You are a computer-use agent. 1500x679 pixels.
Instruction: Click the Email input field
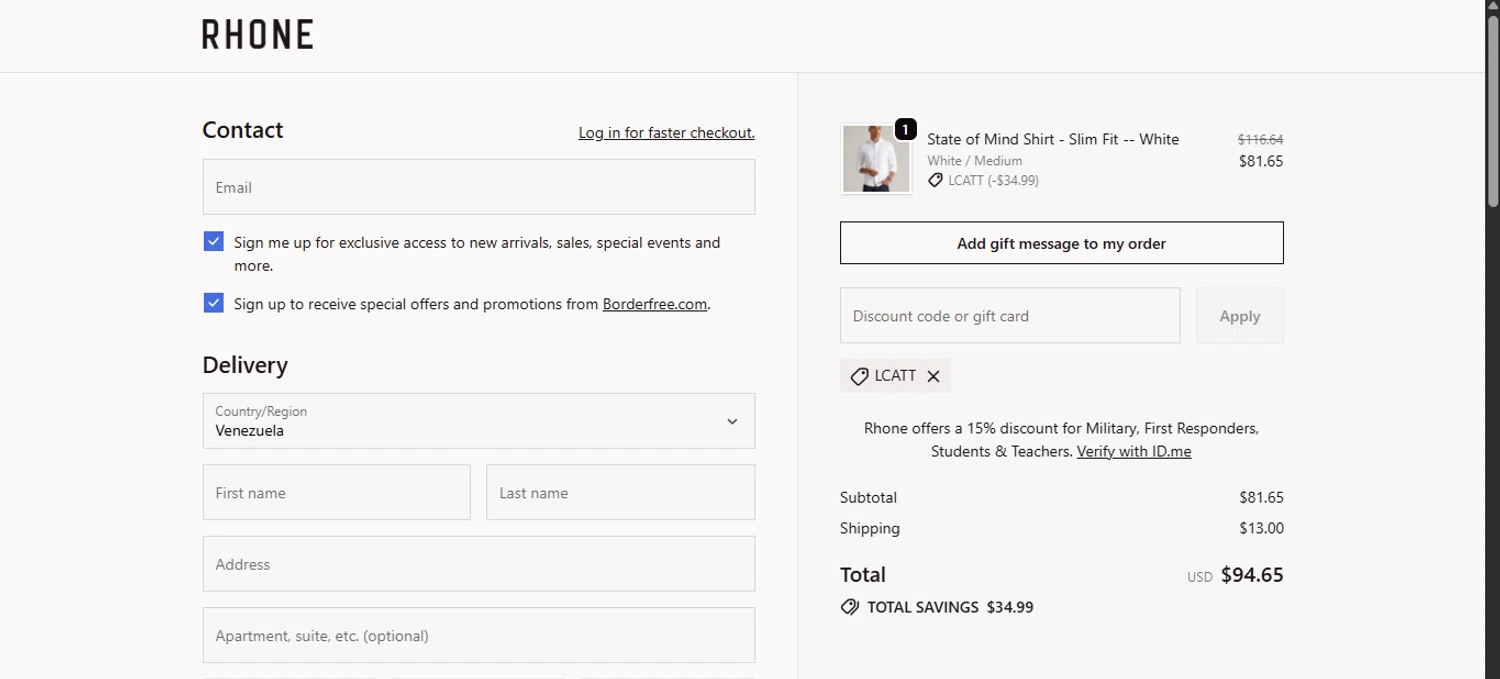(x=478, y=187)
